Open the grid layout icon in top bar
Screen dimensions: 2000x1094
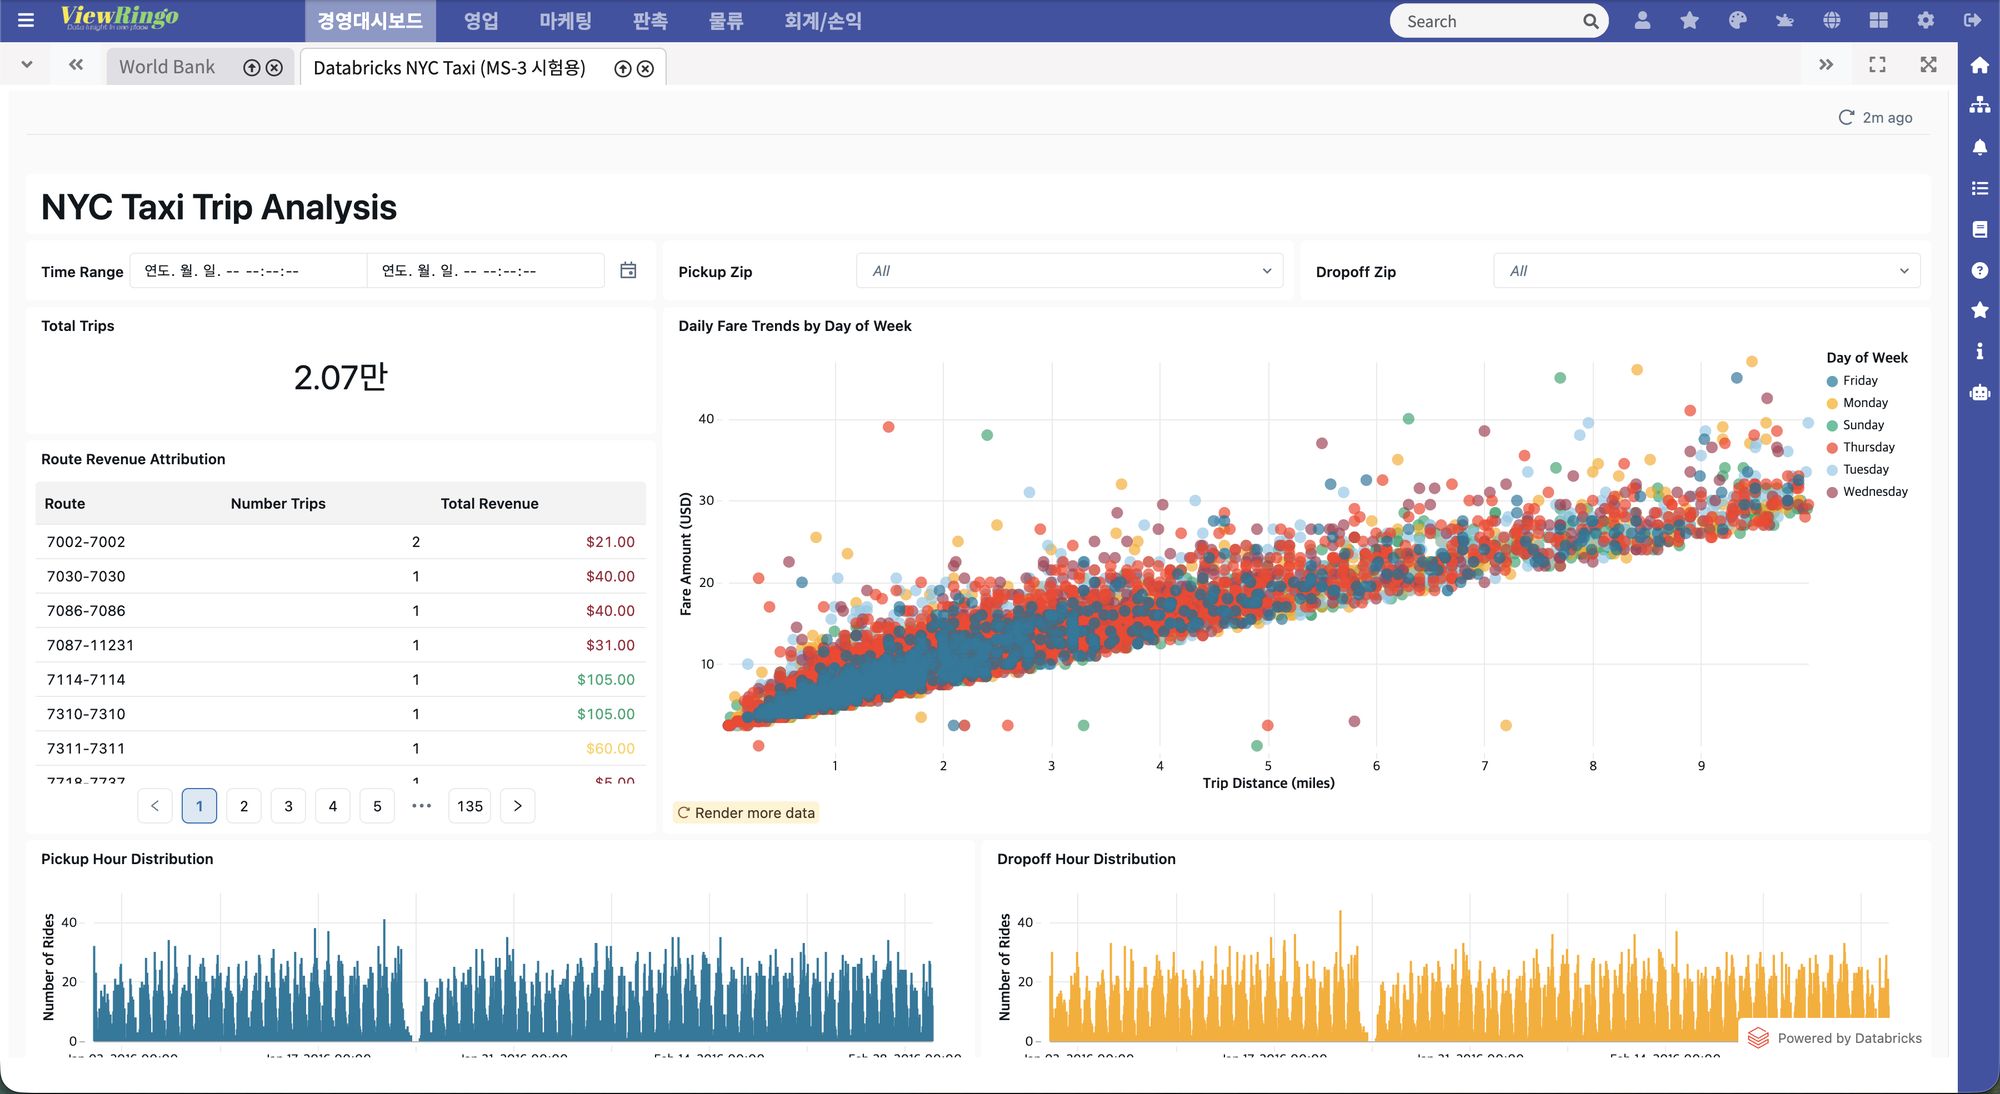[x=1879, y=20]
